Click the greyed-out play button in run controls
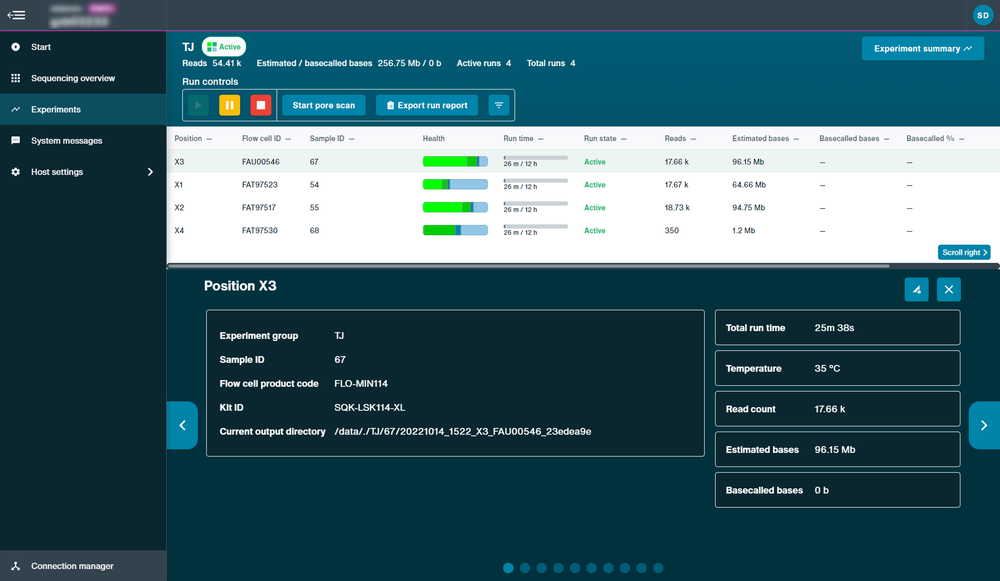 pyautogui.click(x=198, y=105)
